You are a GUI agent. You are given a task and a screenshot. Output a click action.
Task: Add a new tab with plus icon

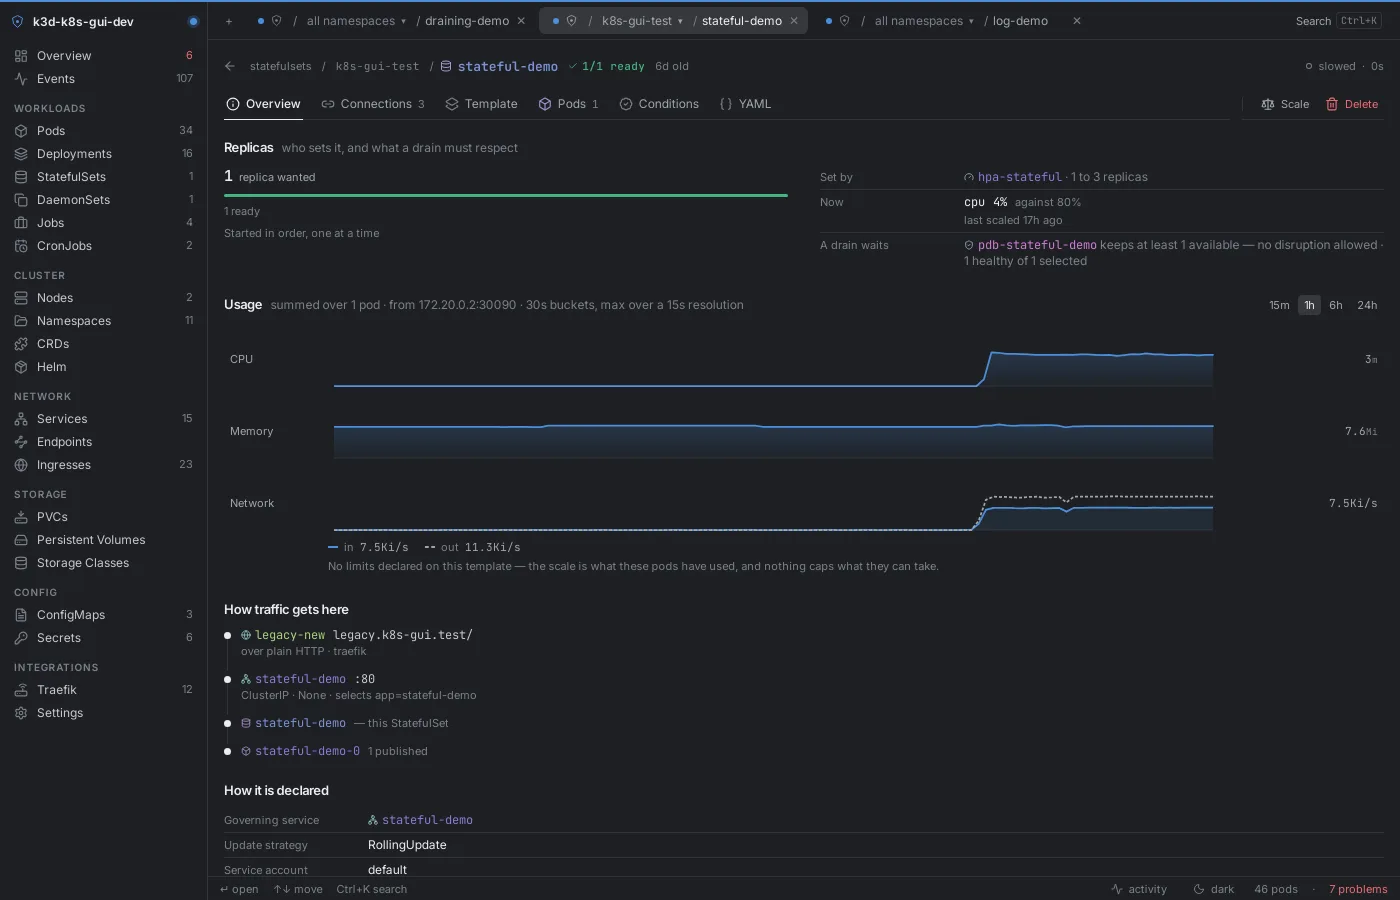coord(229,21)
